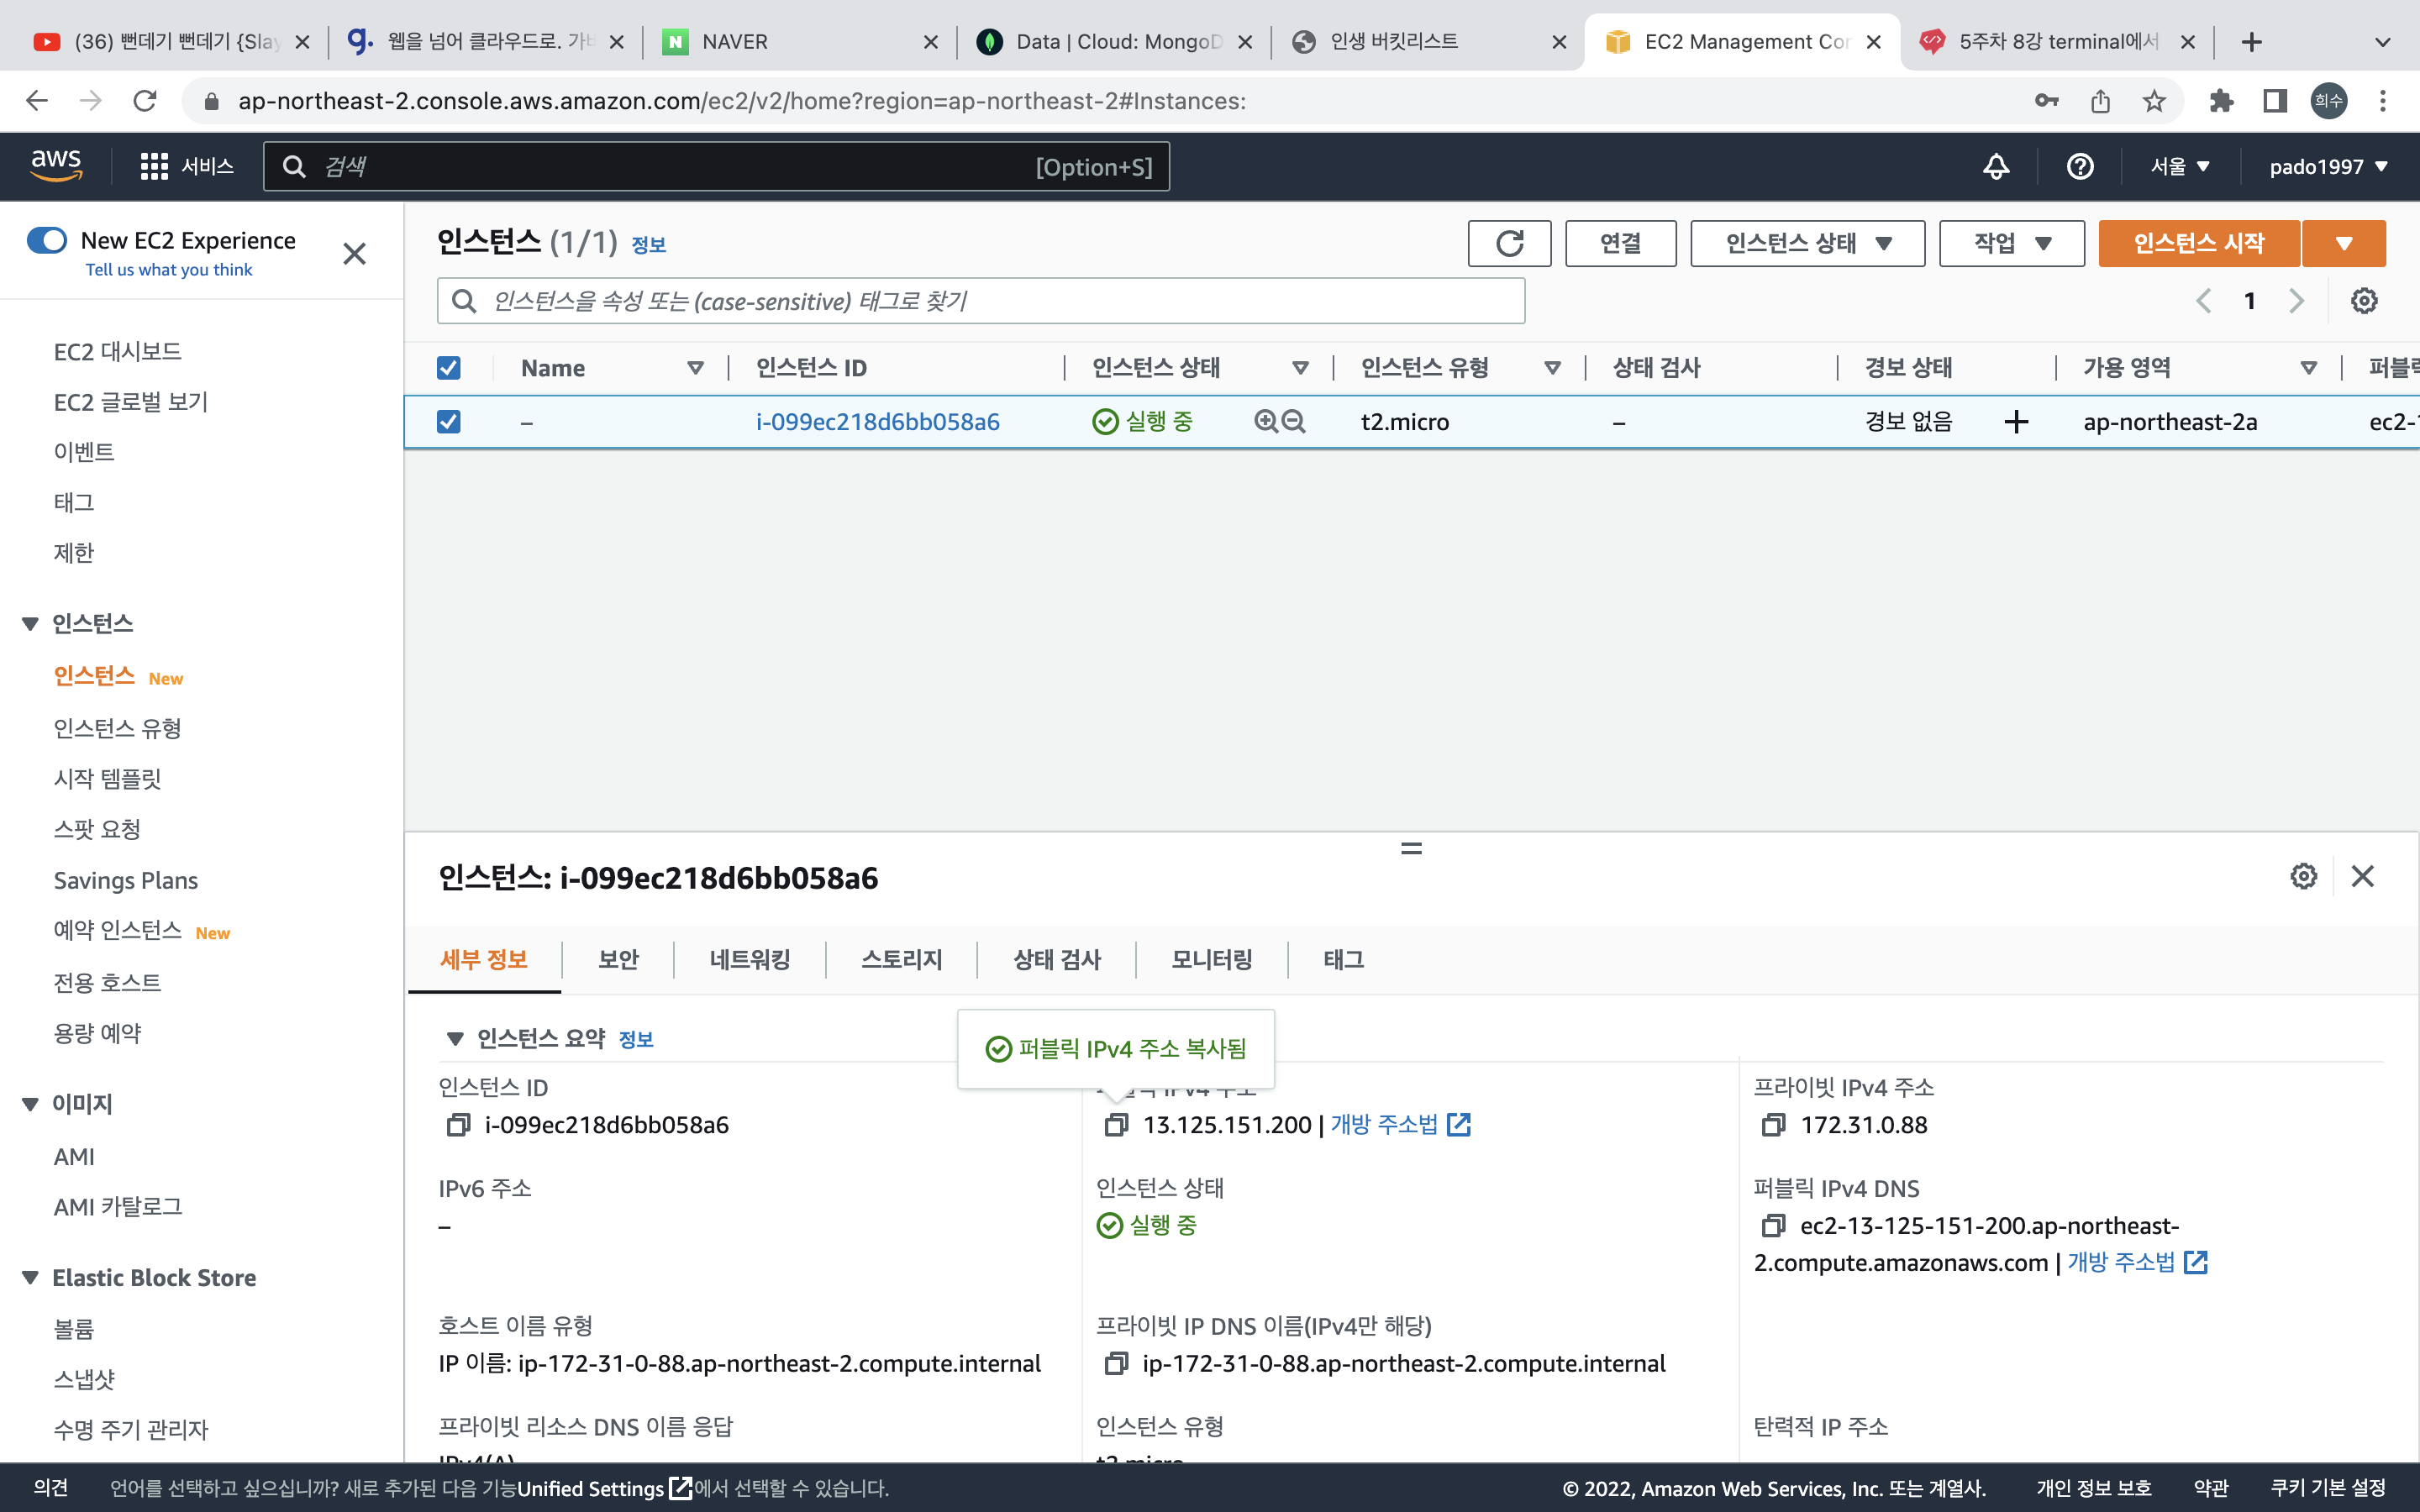Switch to the 스토리지 tab

[902, 960]
